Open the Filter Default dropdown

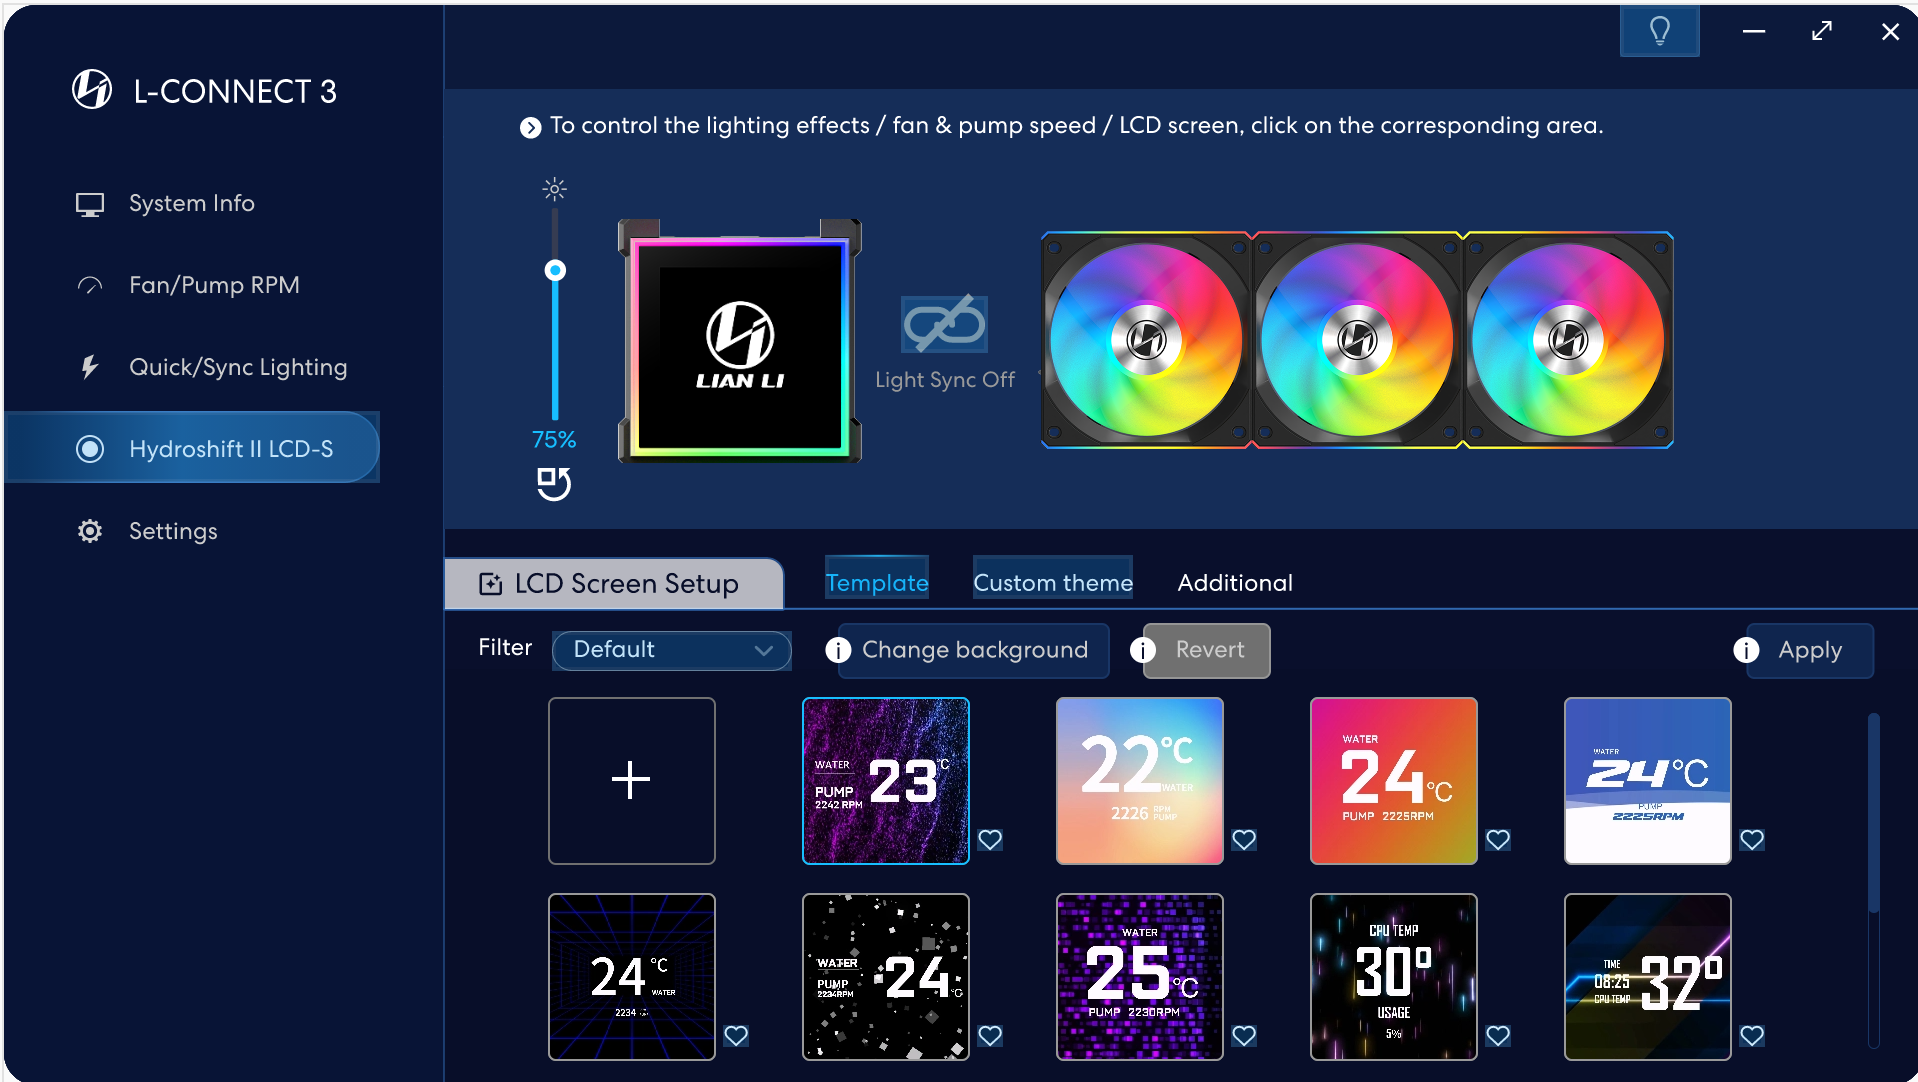(671, 650)
